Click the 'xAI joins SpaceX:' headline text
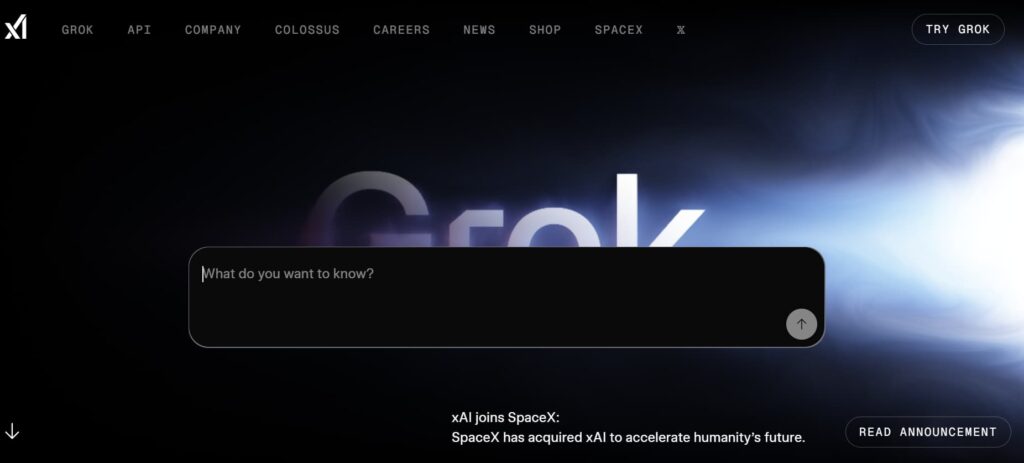This screenshot has width=1024, height=463. [505, 417]
